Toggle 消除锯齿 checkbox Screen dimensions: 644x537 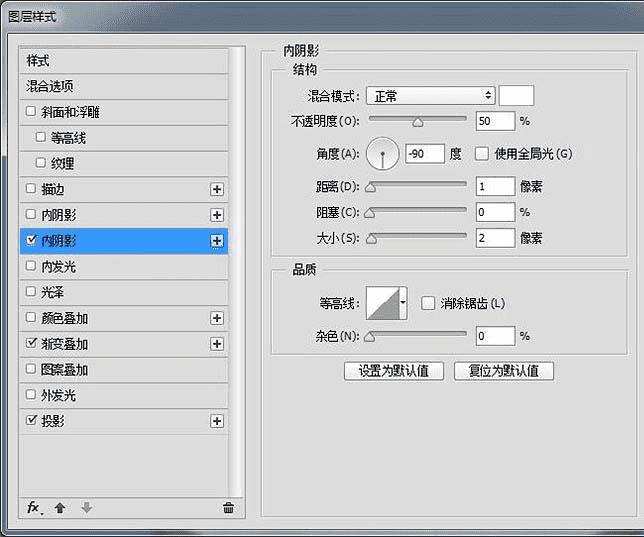[428, 303]
